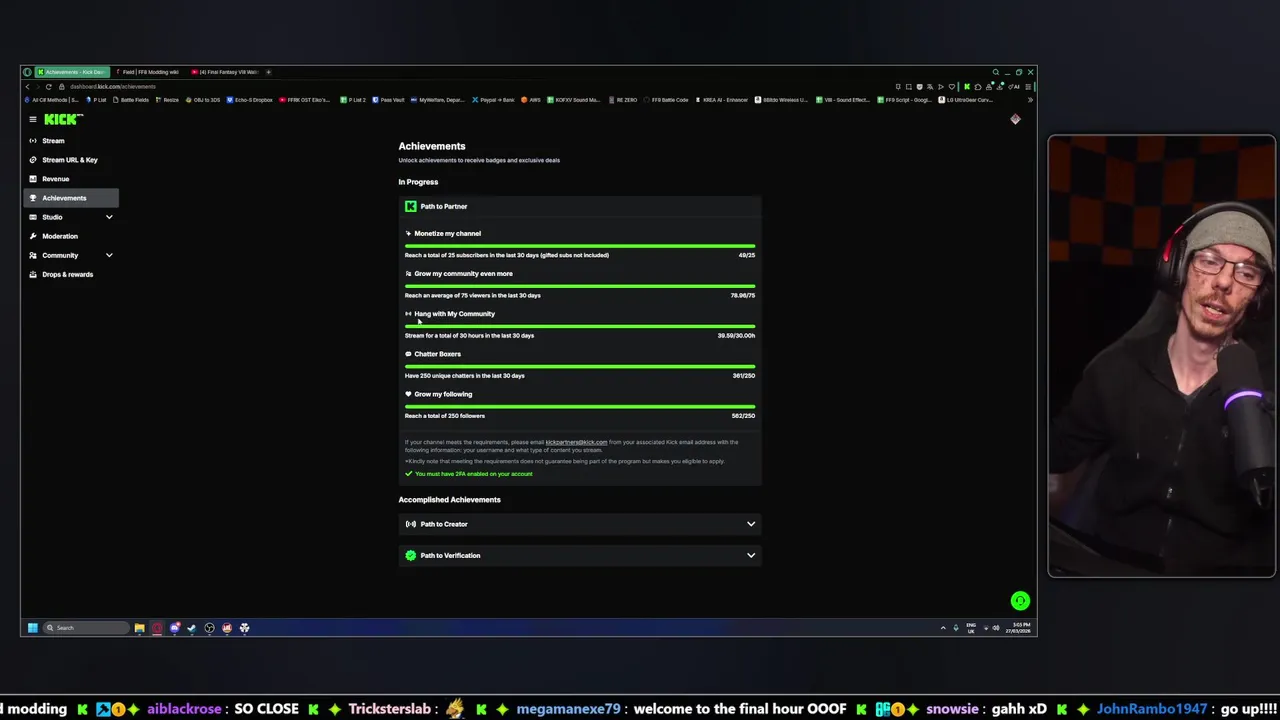The height and width of the screenshot is (720, 1280).
Task: Click the AI icon in the browser toolbar
Action: click(1014, 87)
